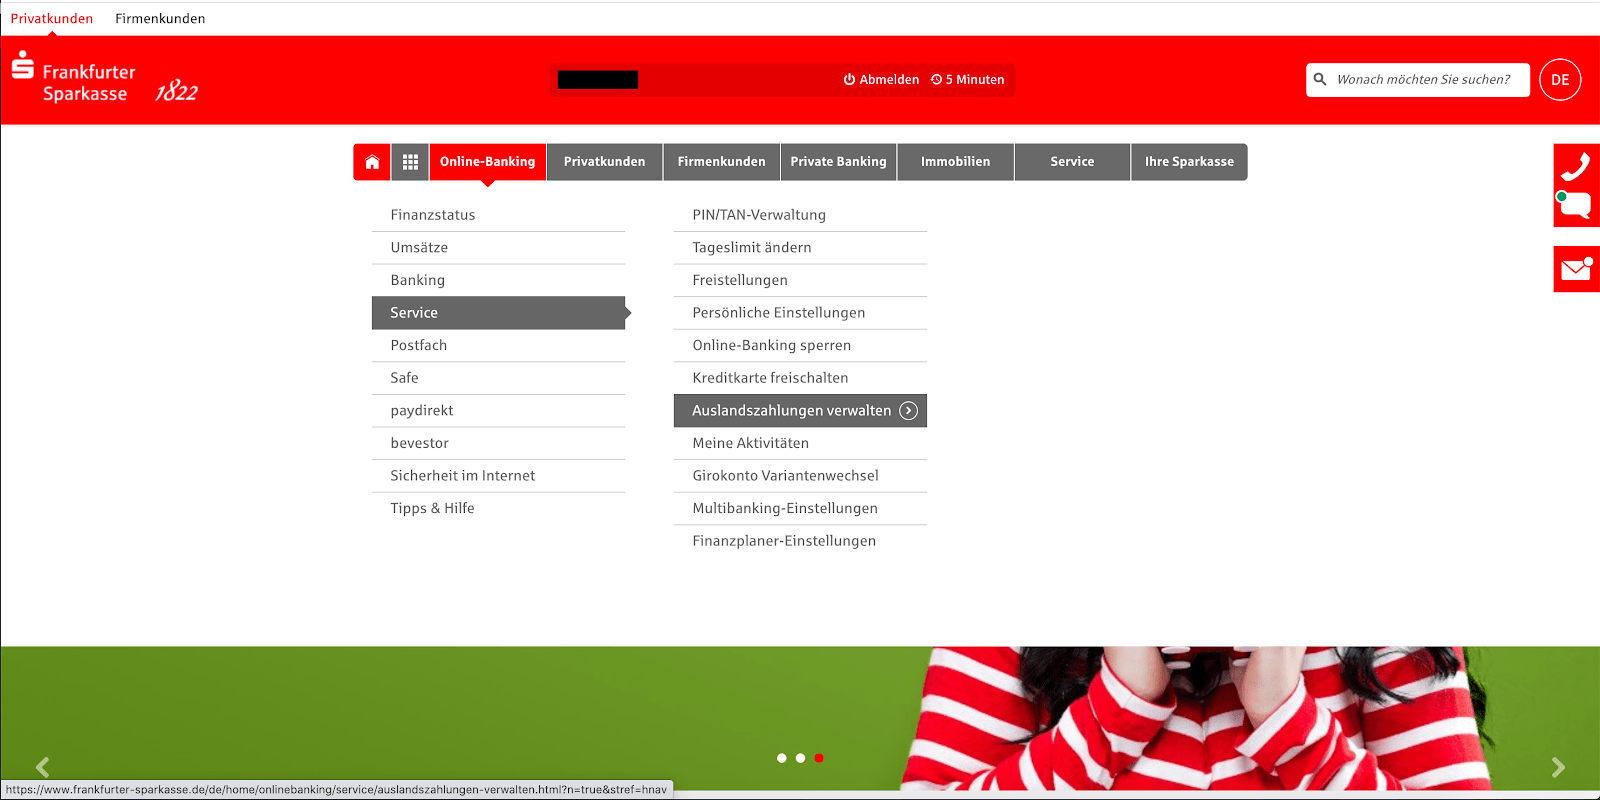Select the third red carousel dot
Image resolution: width=1600 pixels, height=800 pixels.
(819, 758)
